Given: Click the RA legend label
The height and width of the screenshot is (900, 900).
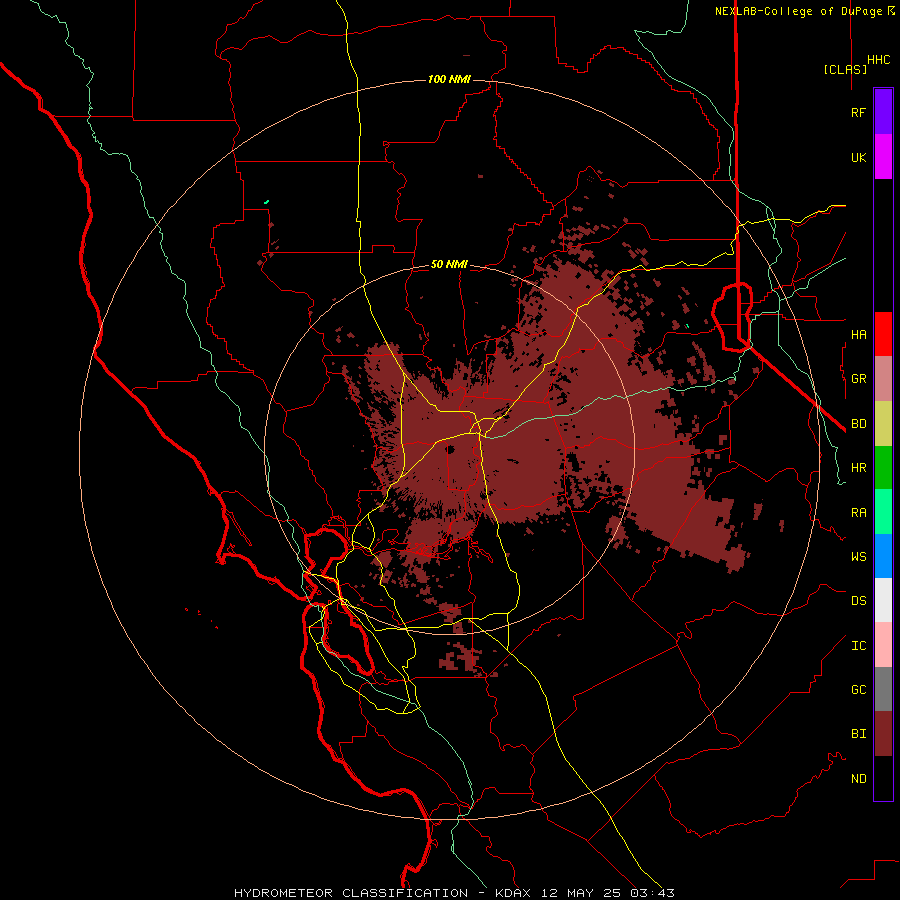Looking at the screenshot, I should tap(858, 513).
